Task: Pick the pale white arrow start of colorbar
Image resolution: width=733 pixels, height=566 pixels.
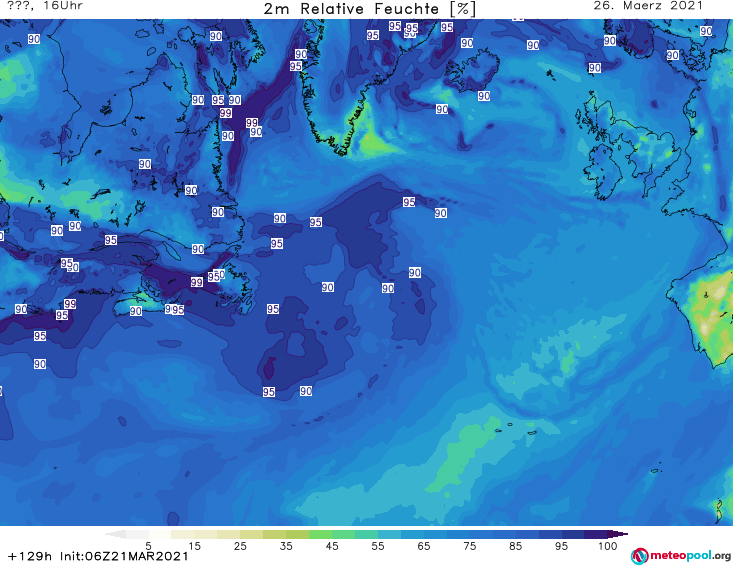Action: (x=115, y=534)
